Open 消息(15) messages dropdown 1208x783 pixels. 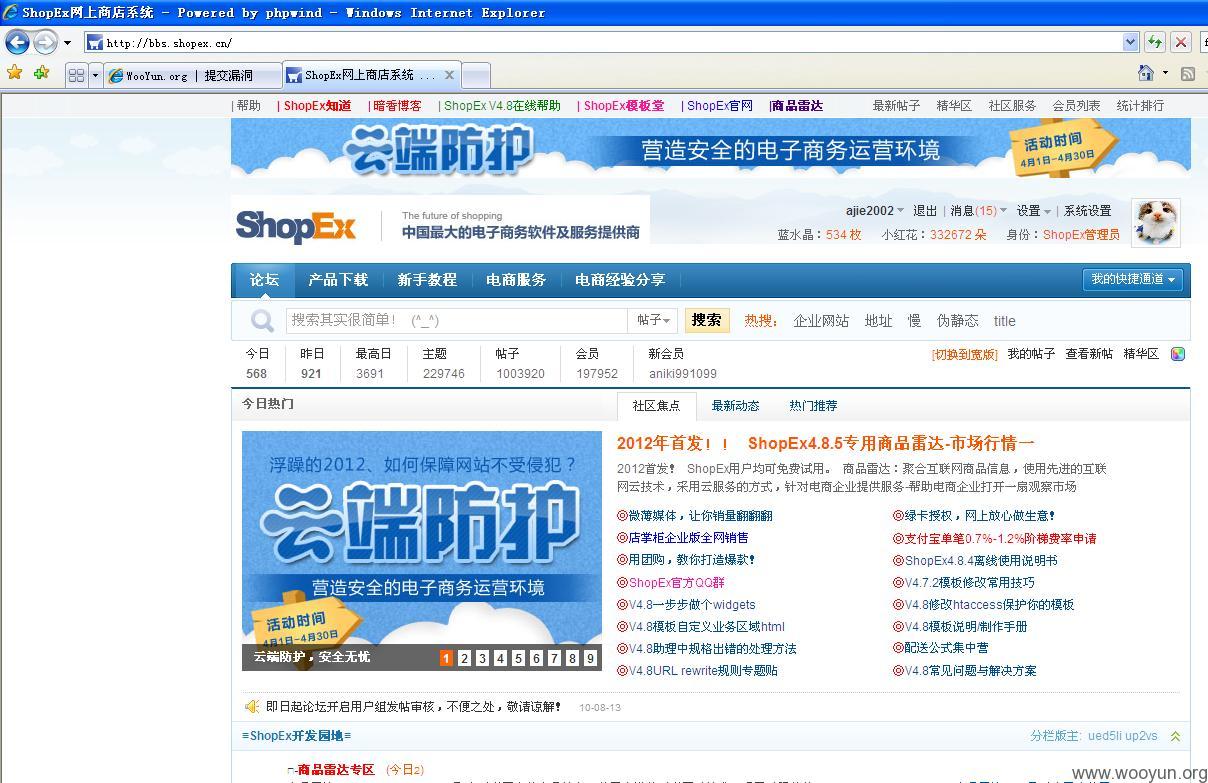[x=978, y=211]
